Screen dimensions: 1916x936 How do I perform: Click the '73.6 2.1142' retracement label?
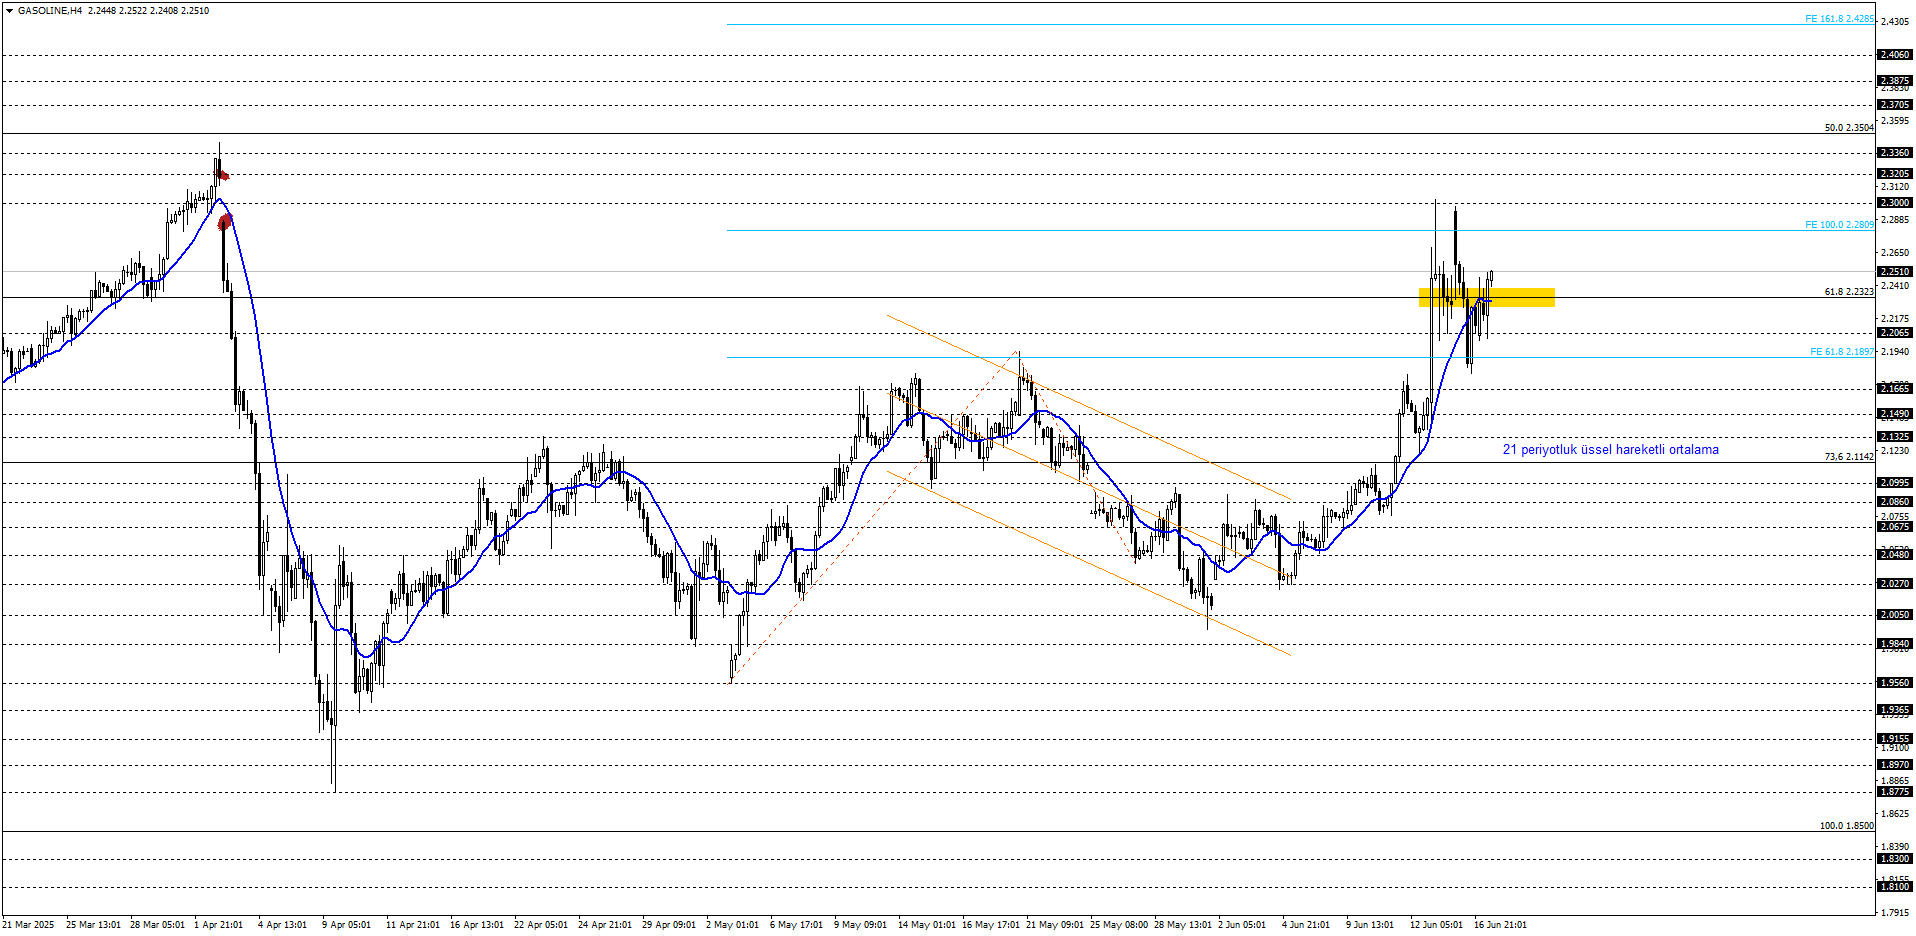pos(1849,457)
